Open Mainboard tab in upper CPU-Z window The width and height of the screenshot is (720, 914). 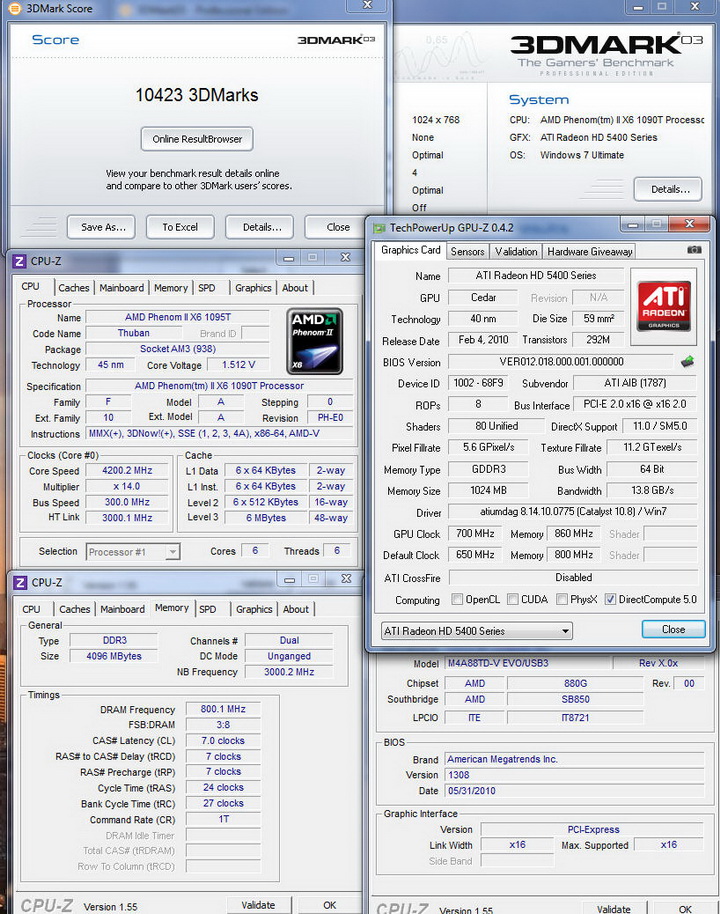pos(121,288)
